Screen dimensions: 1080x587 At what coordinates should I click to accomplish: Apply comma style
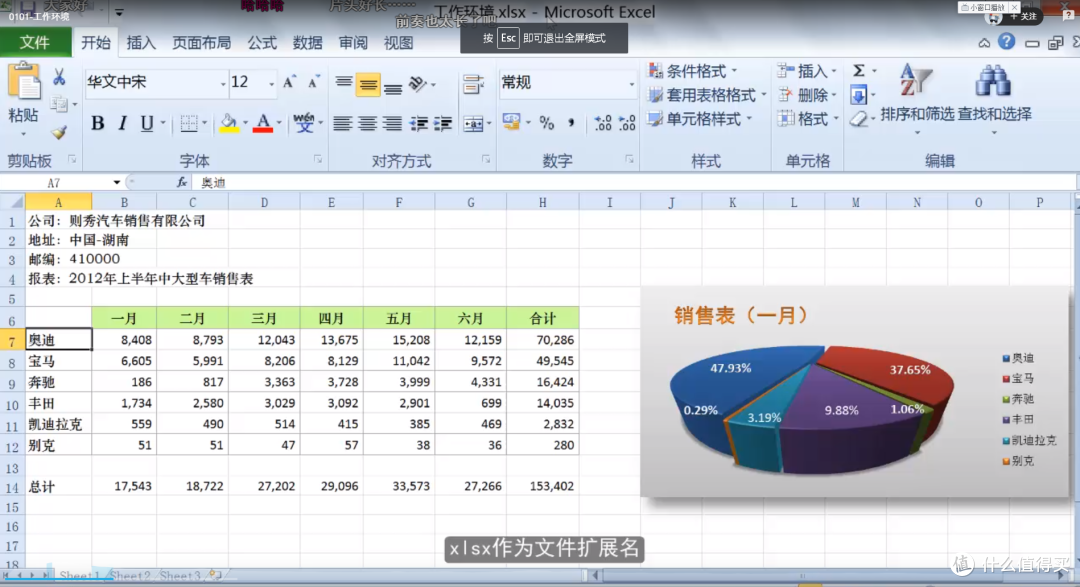pos(571,123)
